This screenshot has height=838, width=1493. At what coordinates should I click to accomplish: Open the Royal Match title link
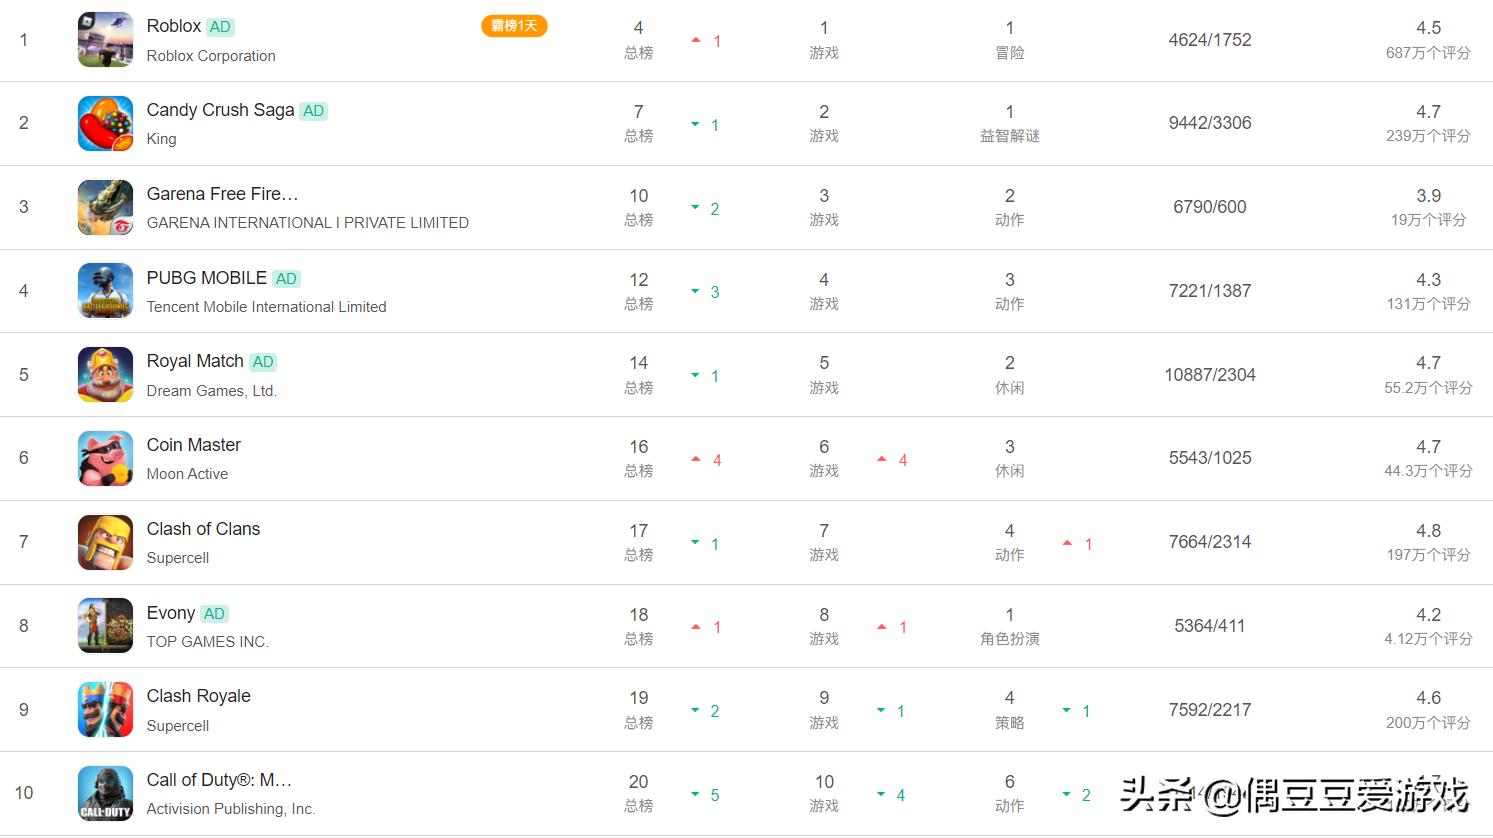[195, 361]
